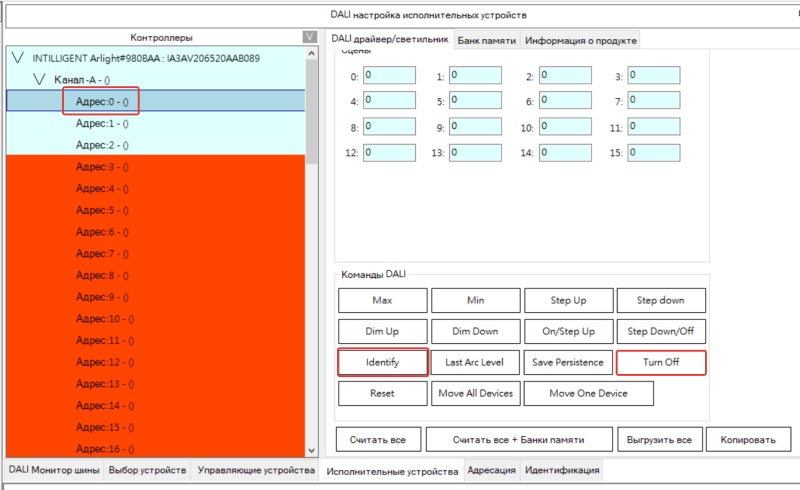Click the Last Arc Level button
800x490 pixels.
tap(475, 362)
